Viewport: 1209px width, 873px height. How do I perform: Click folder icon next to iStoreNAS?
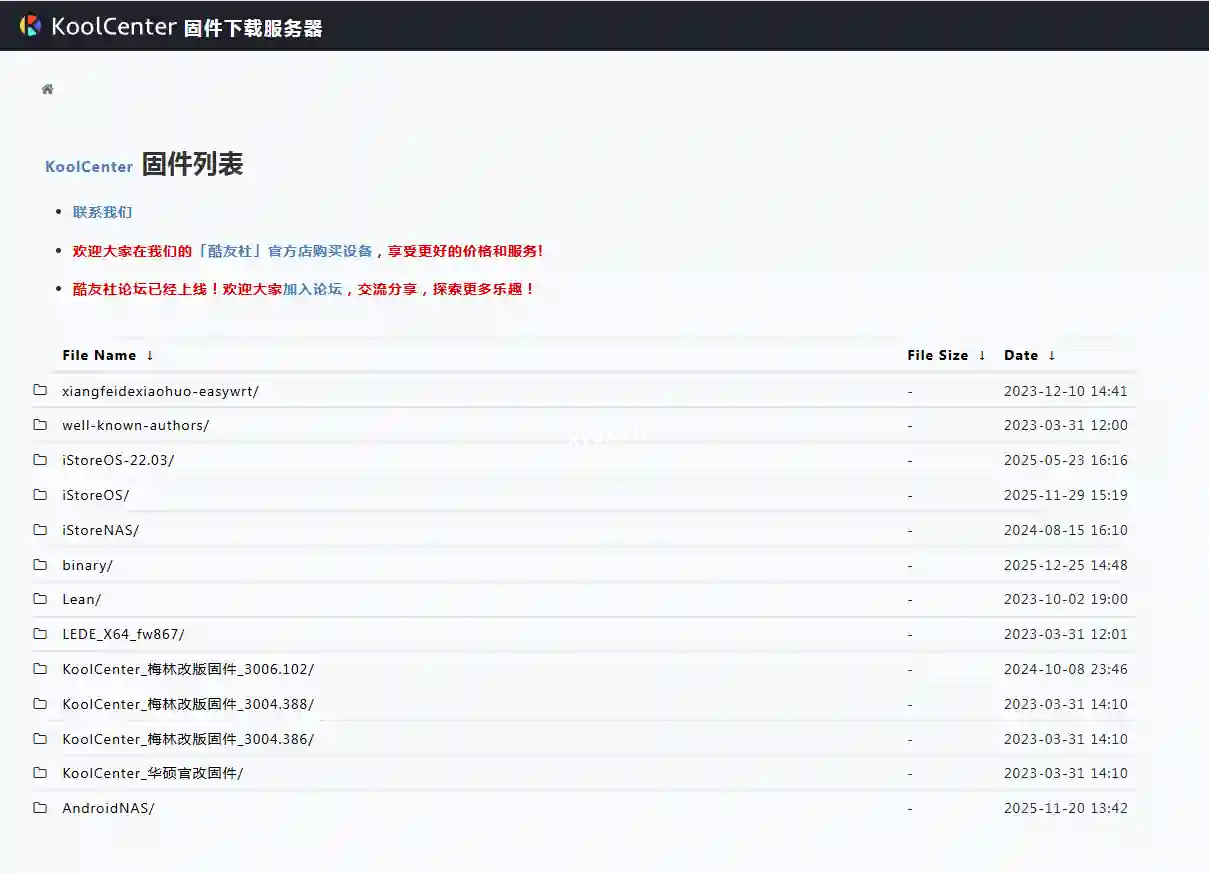[x=40, y=530]
